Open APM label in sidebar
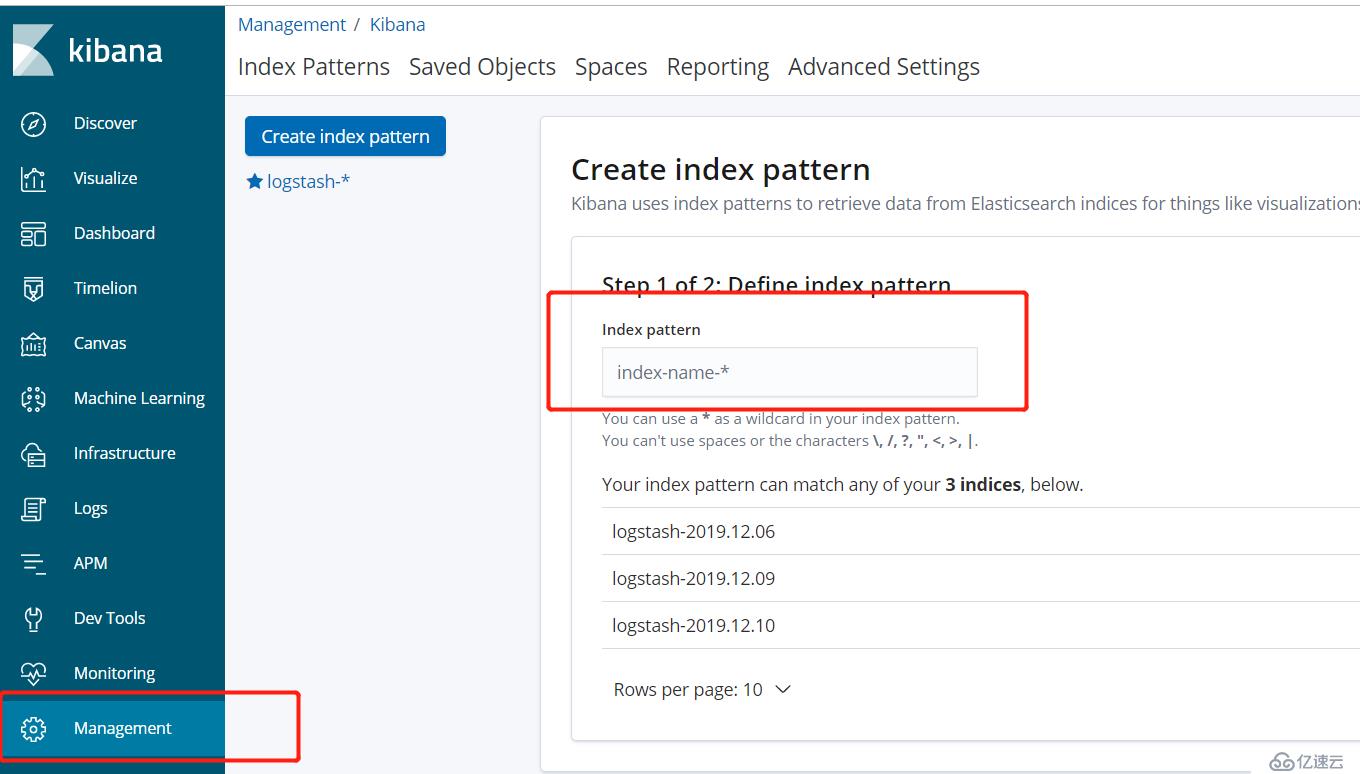 (x=90, y=563)
